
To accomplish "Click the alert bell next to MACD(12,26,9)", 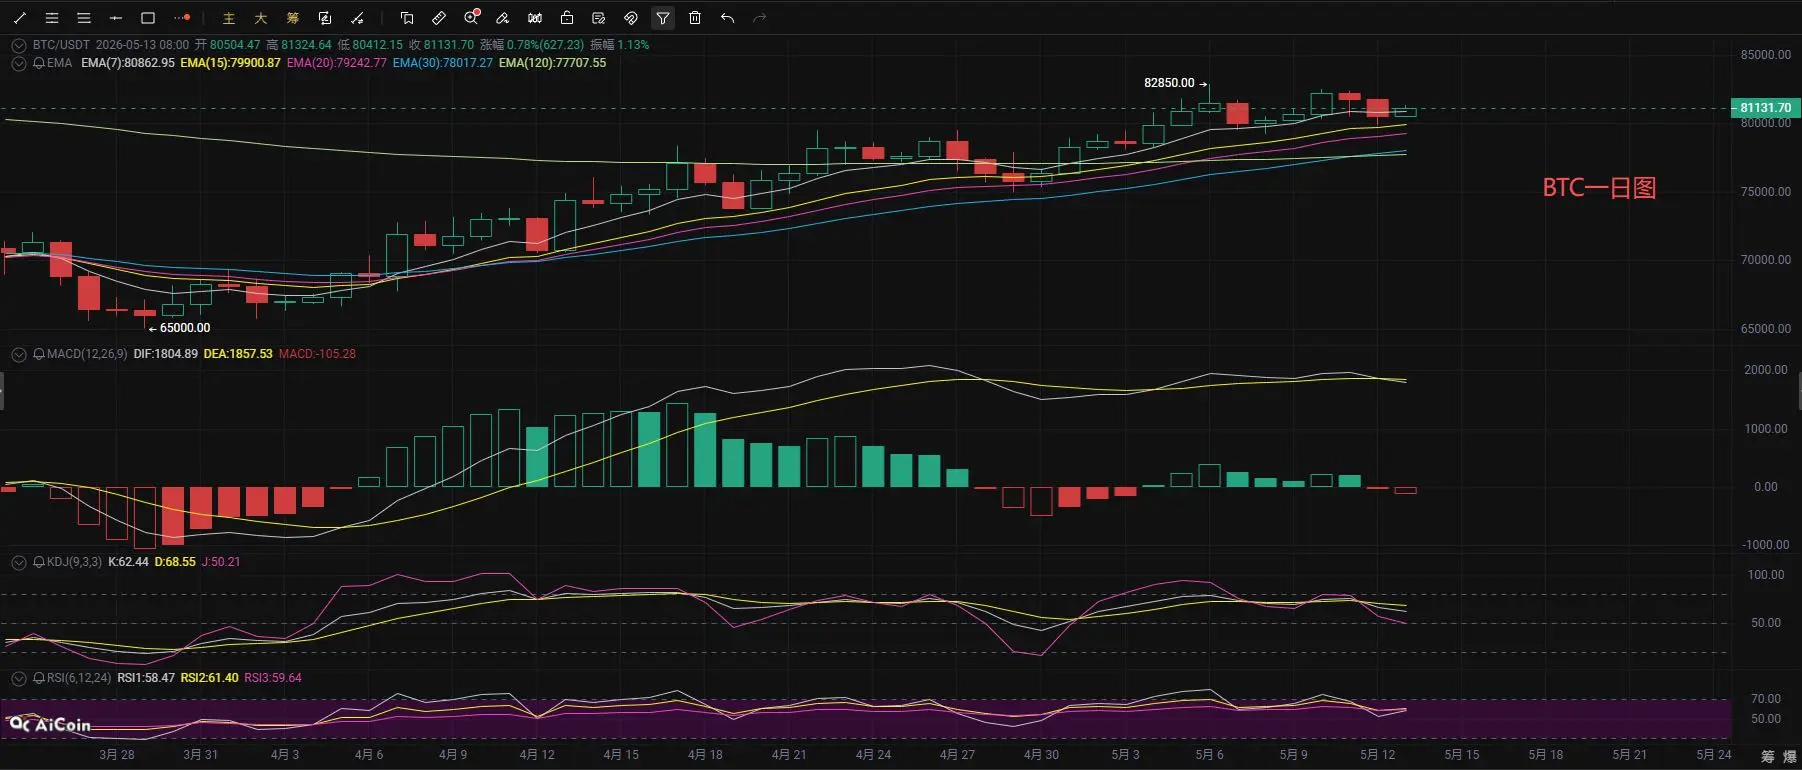I will (x=38, y=354).
